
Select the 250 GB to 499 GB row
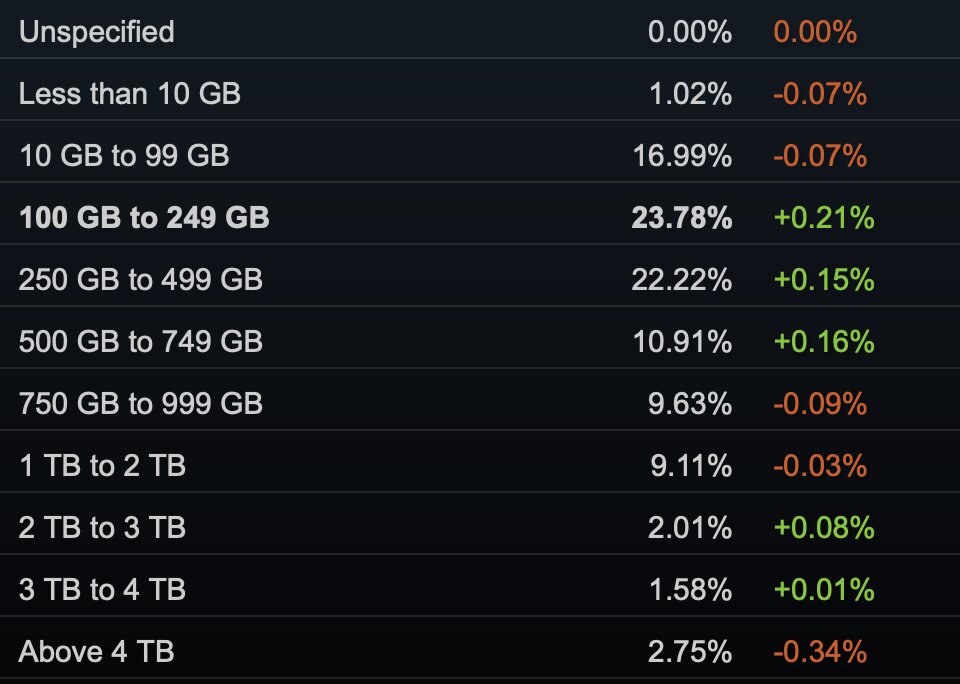point(480,276)
